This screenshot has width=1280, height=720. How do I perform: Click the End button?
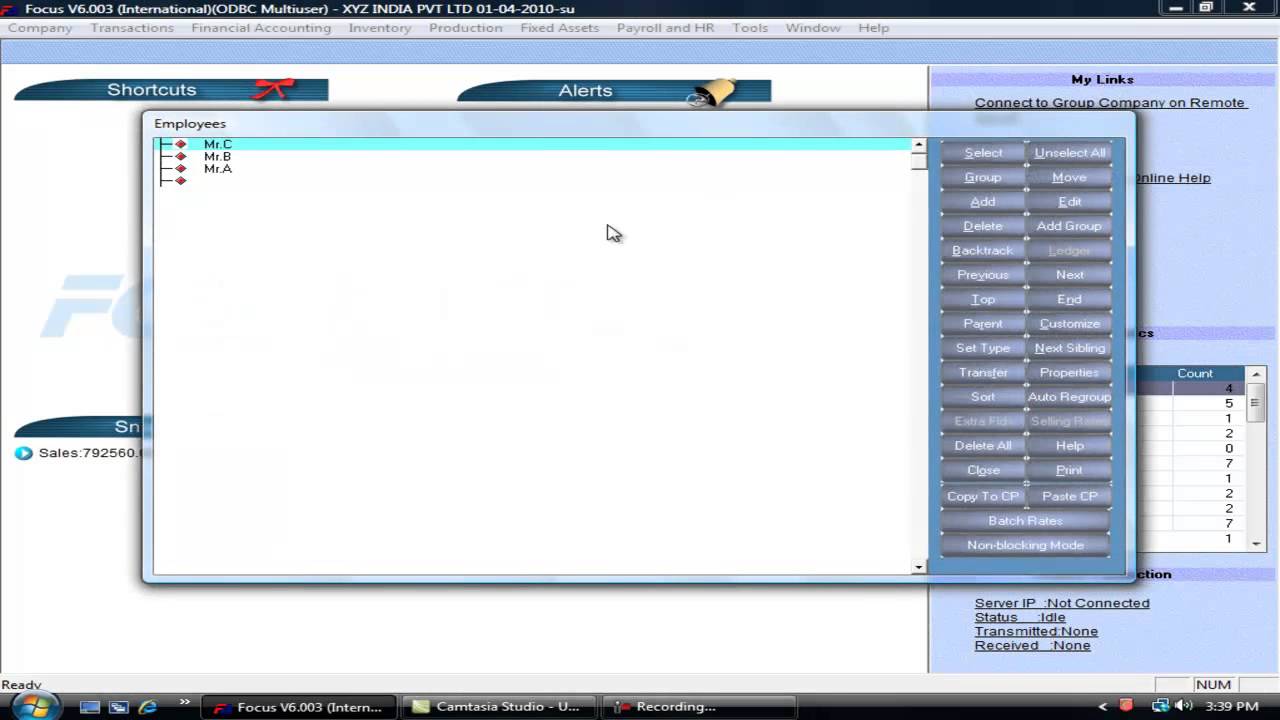point(1069,300)
